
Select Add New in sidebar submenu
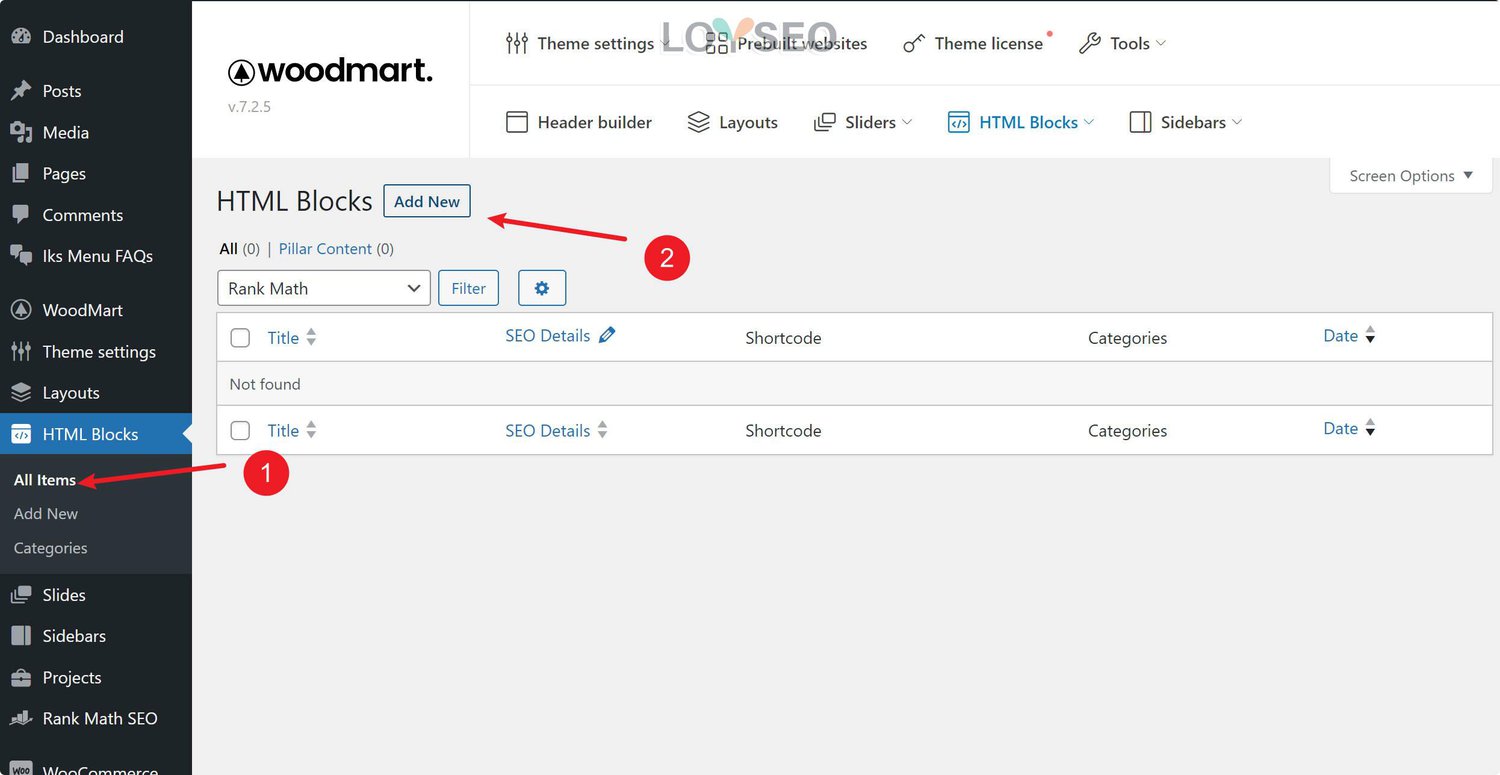46,514
